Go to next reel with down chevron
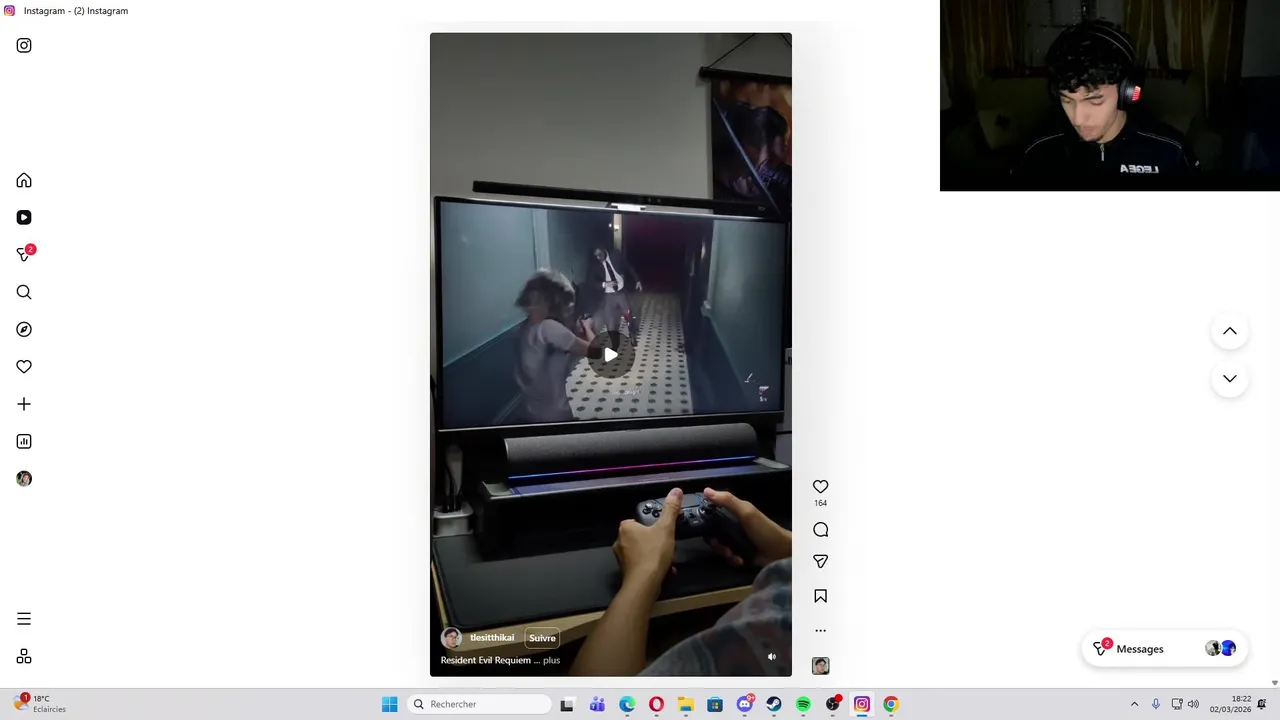The width and height of the screenshot is (1280, 720). pyautogui.click(x=1229, y=378)
